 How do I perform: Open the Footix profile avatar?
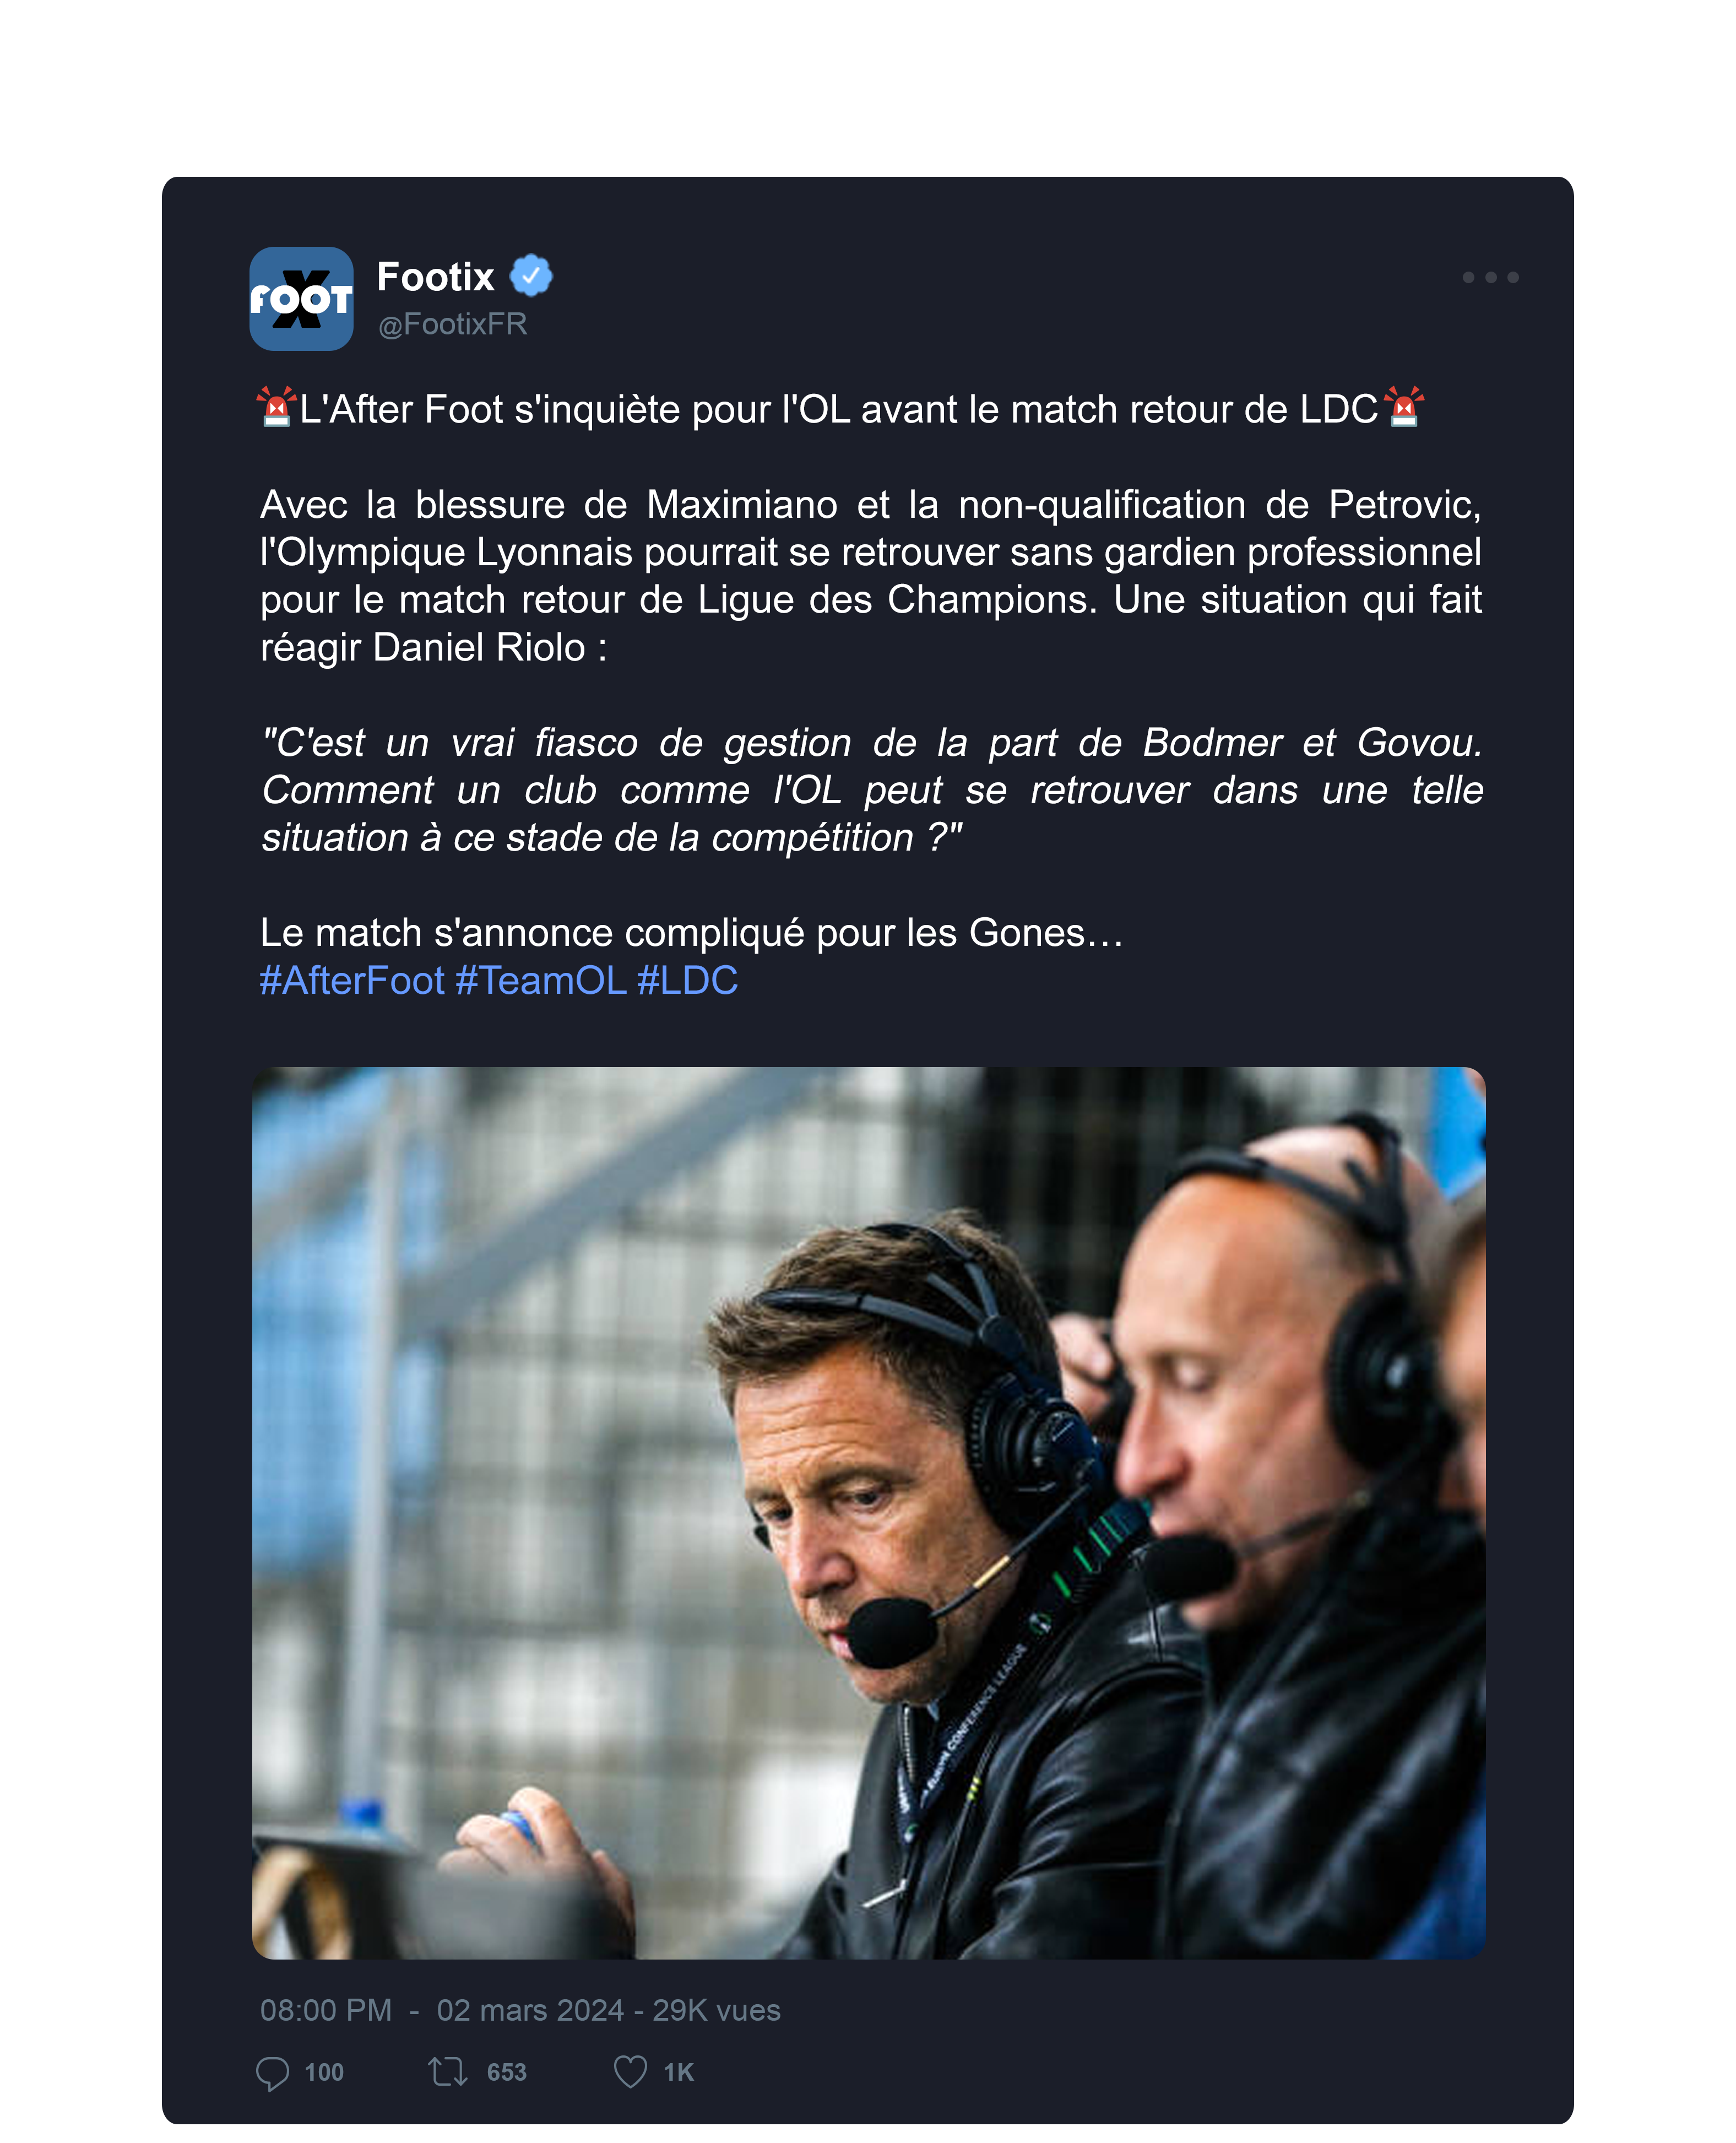click(x=301, y=299)
